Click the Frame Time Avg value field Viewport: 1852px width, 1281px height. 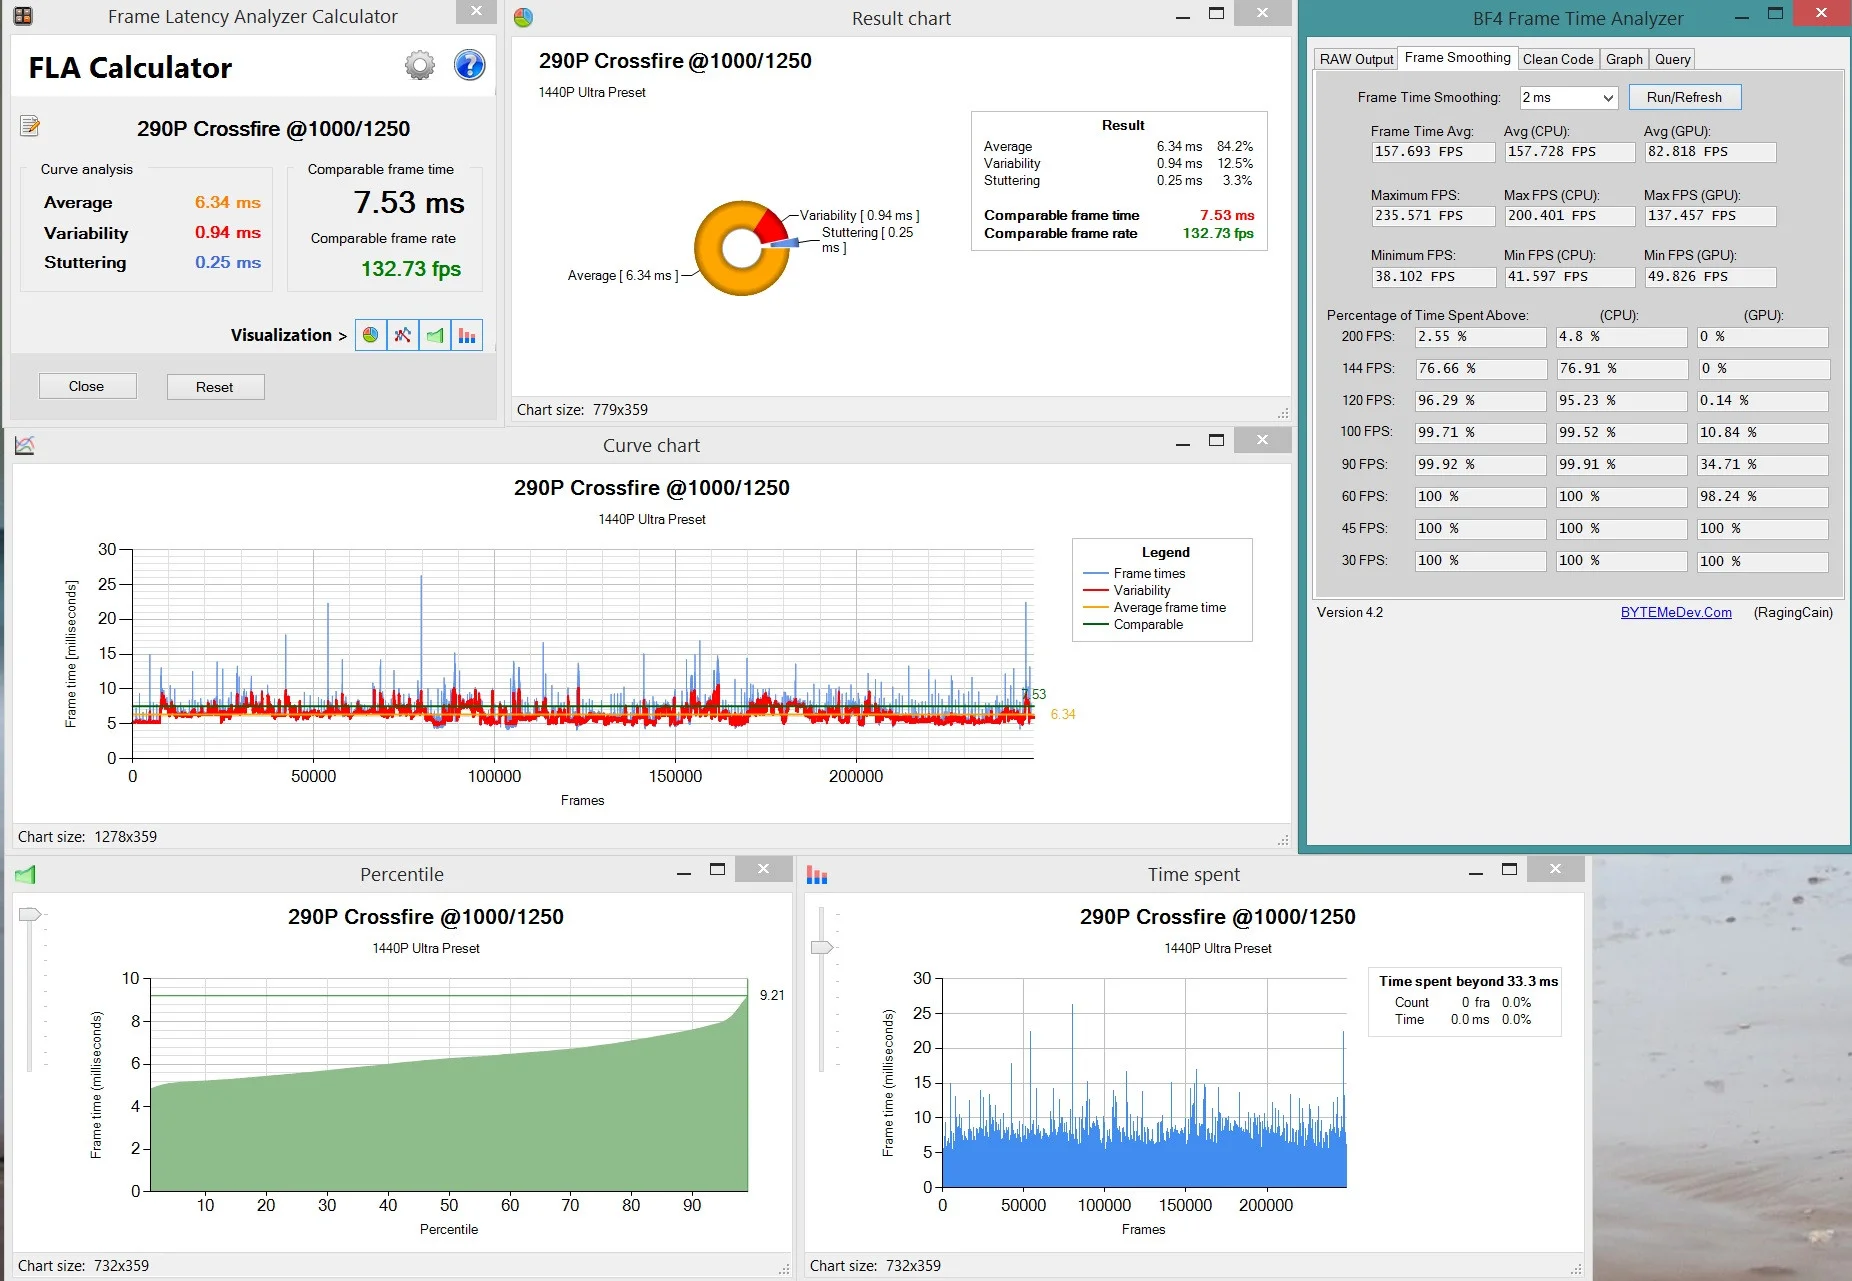pos(1433,152)
